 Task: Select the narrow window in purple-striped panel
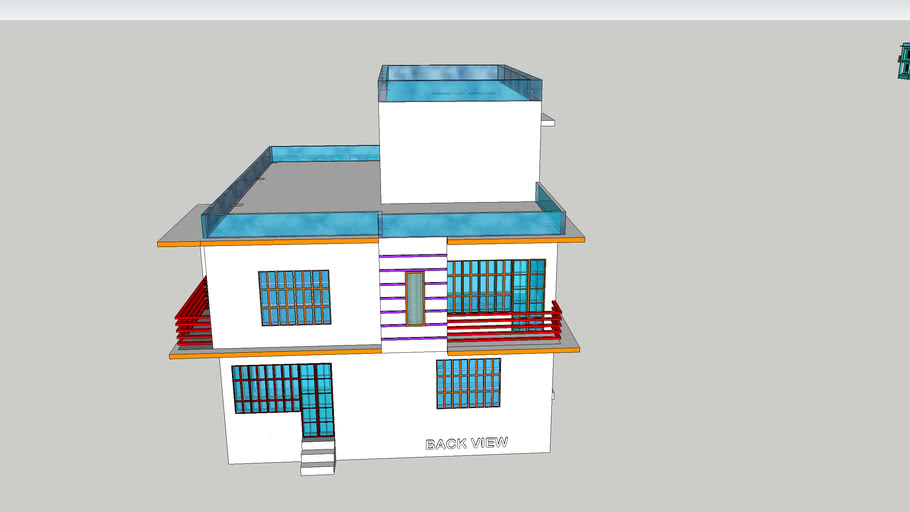414,298
